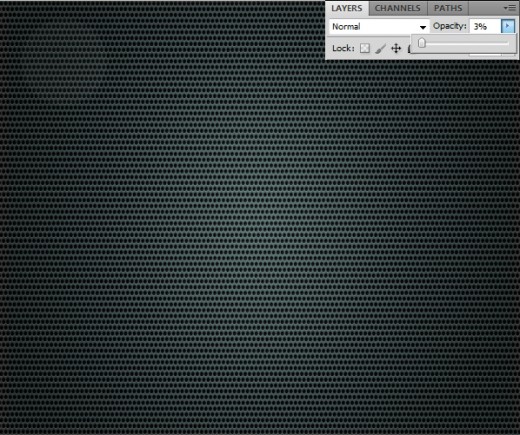Click empty tab bar area beside Paths
Screen dimensions: 520x435
(x=485, y=8)
